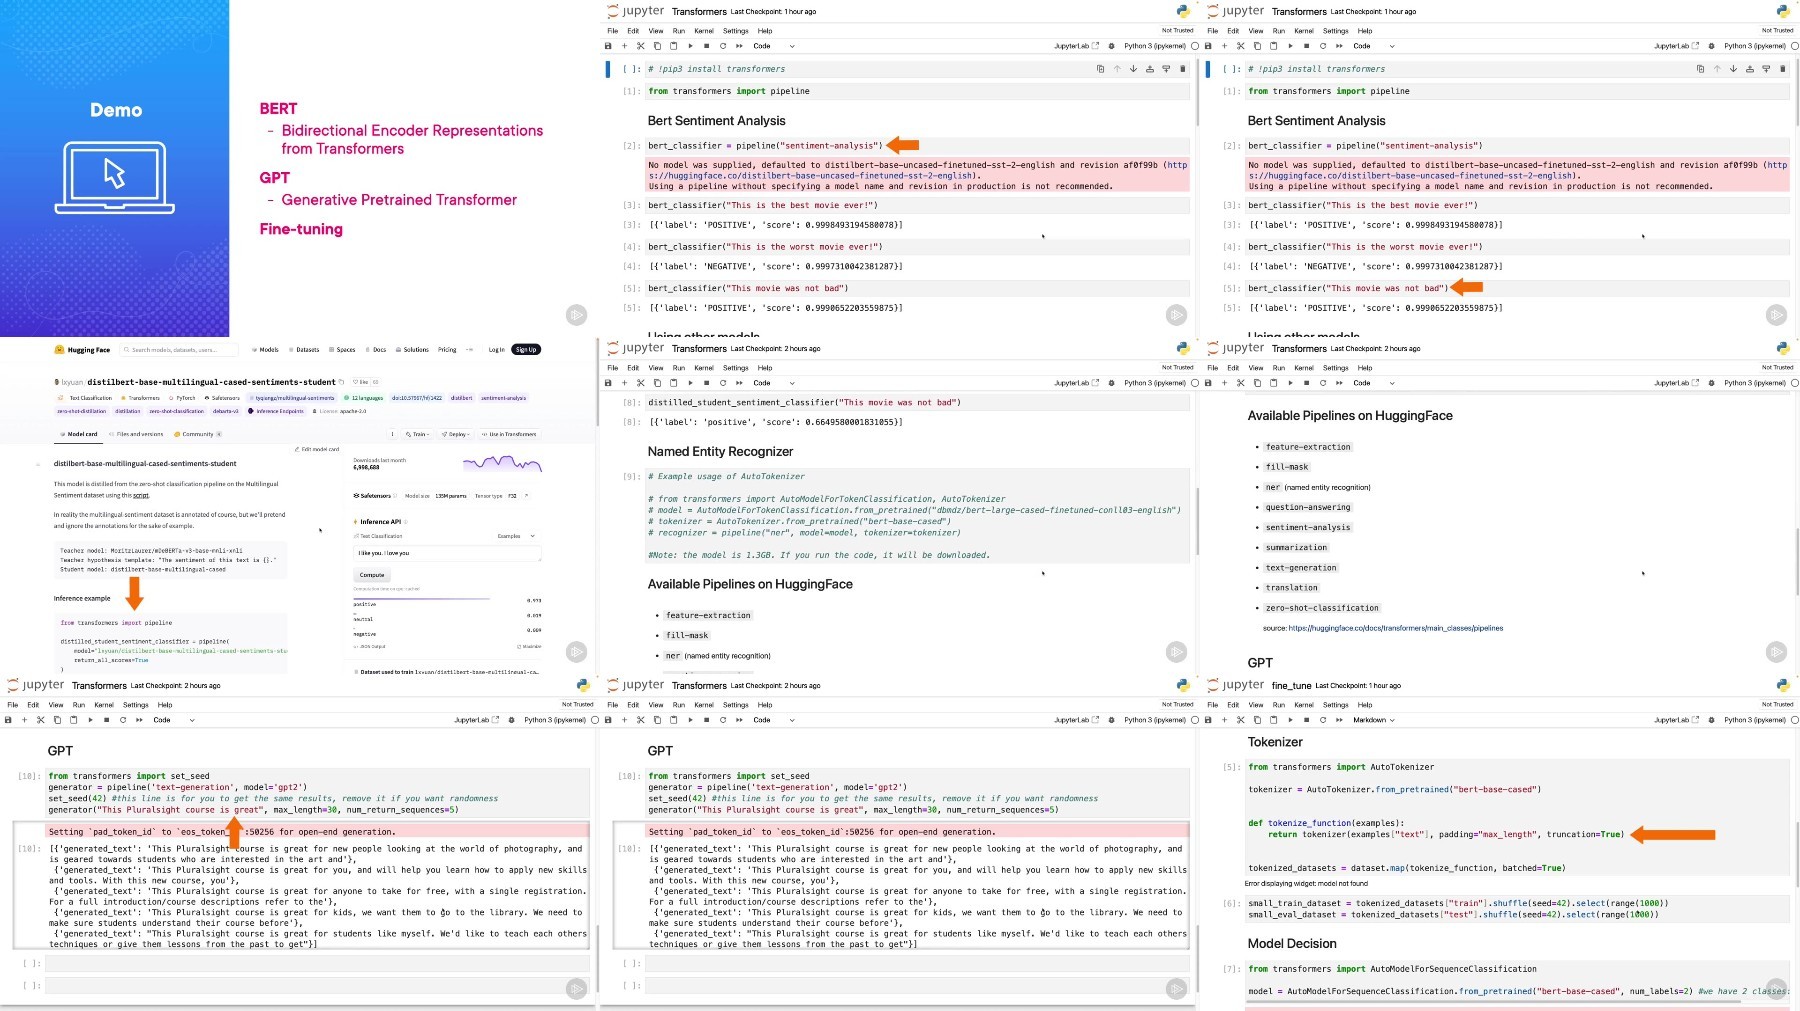This screenshot has width=1800, height=1011.
Task: Switch to the Community tab
Action: coord(197,434)
